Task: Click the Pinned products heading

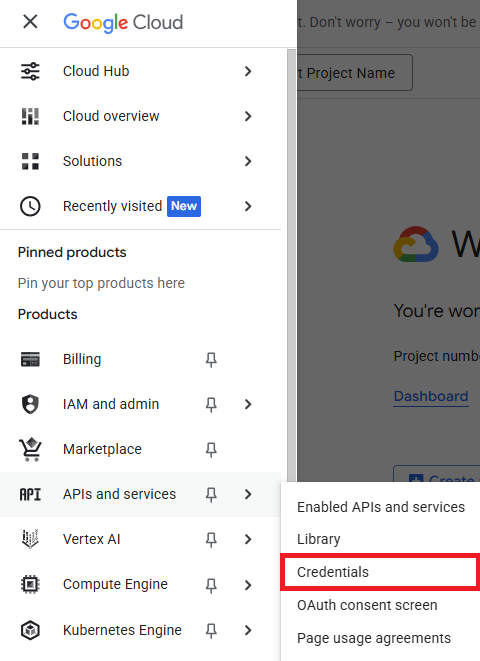Action: (x=72, y=253)
